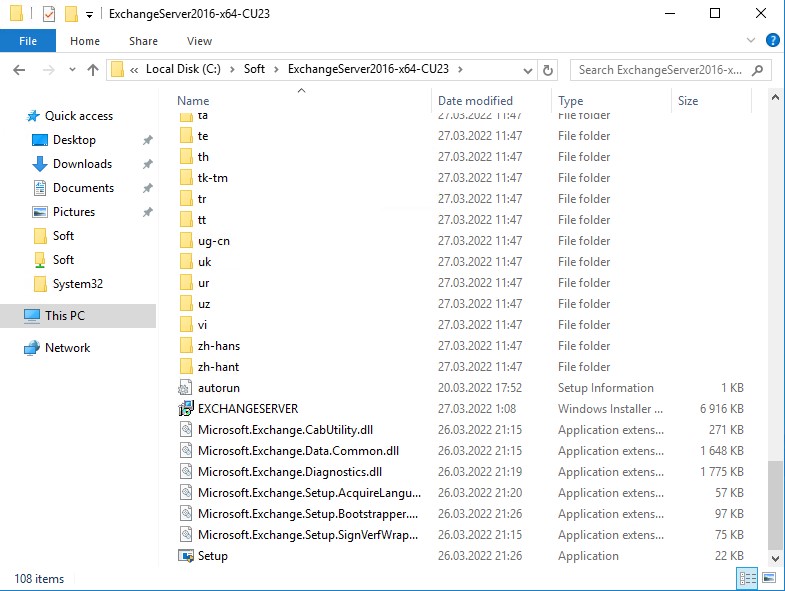Screen dimensions: 785x591
Task: Select the autorun setup information file
Action: pos(218,388)
